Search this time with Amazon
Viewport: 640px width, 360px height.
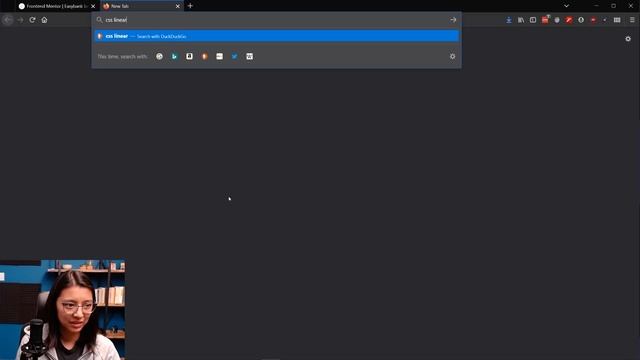click(x=189, y=56)
